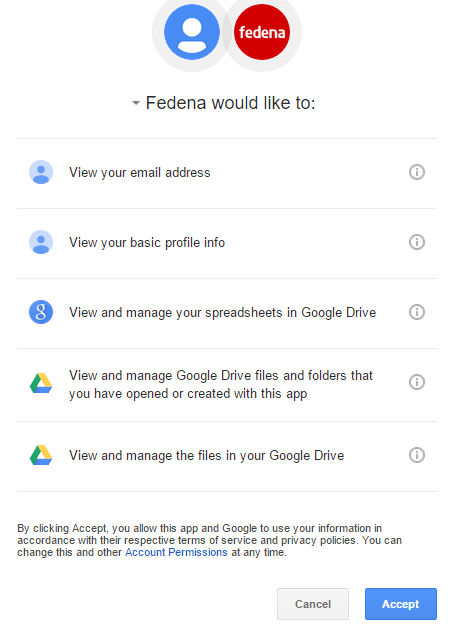The width and height of the screenshot is (450, 626).
Task: Click the blue Accept button
Action: 400,604
